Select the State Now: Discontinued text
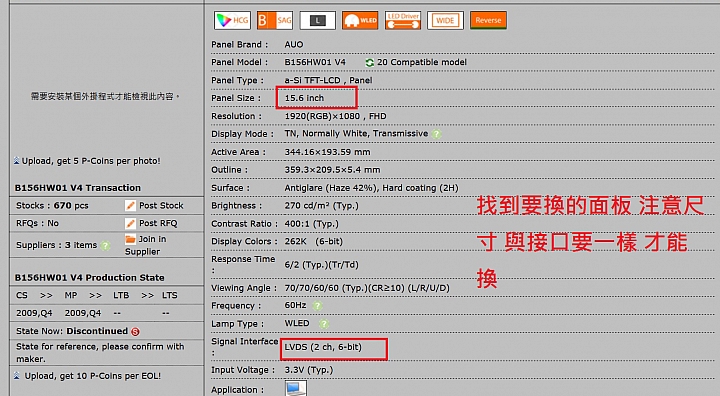720x396 pixels. coord(72,331)
